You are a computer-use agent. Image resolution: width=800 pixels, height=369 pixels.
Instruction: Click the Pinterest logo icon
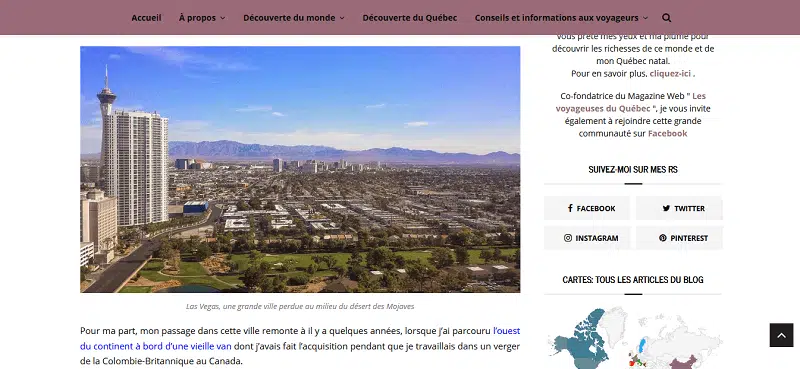[x=662, y=238]
